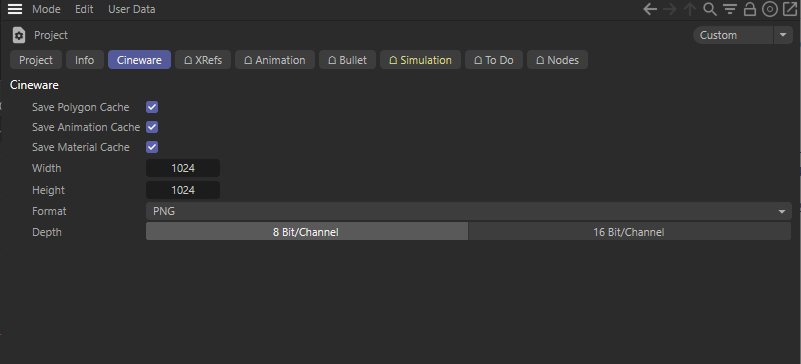Select the Cineware tab
The height and width of the screenshot is (364, 801).
tap(139, 60)
